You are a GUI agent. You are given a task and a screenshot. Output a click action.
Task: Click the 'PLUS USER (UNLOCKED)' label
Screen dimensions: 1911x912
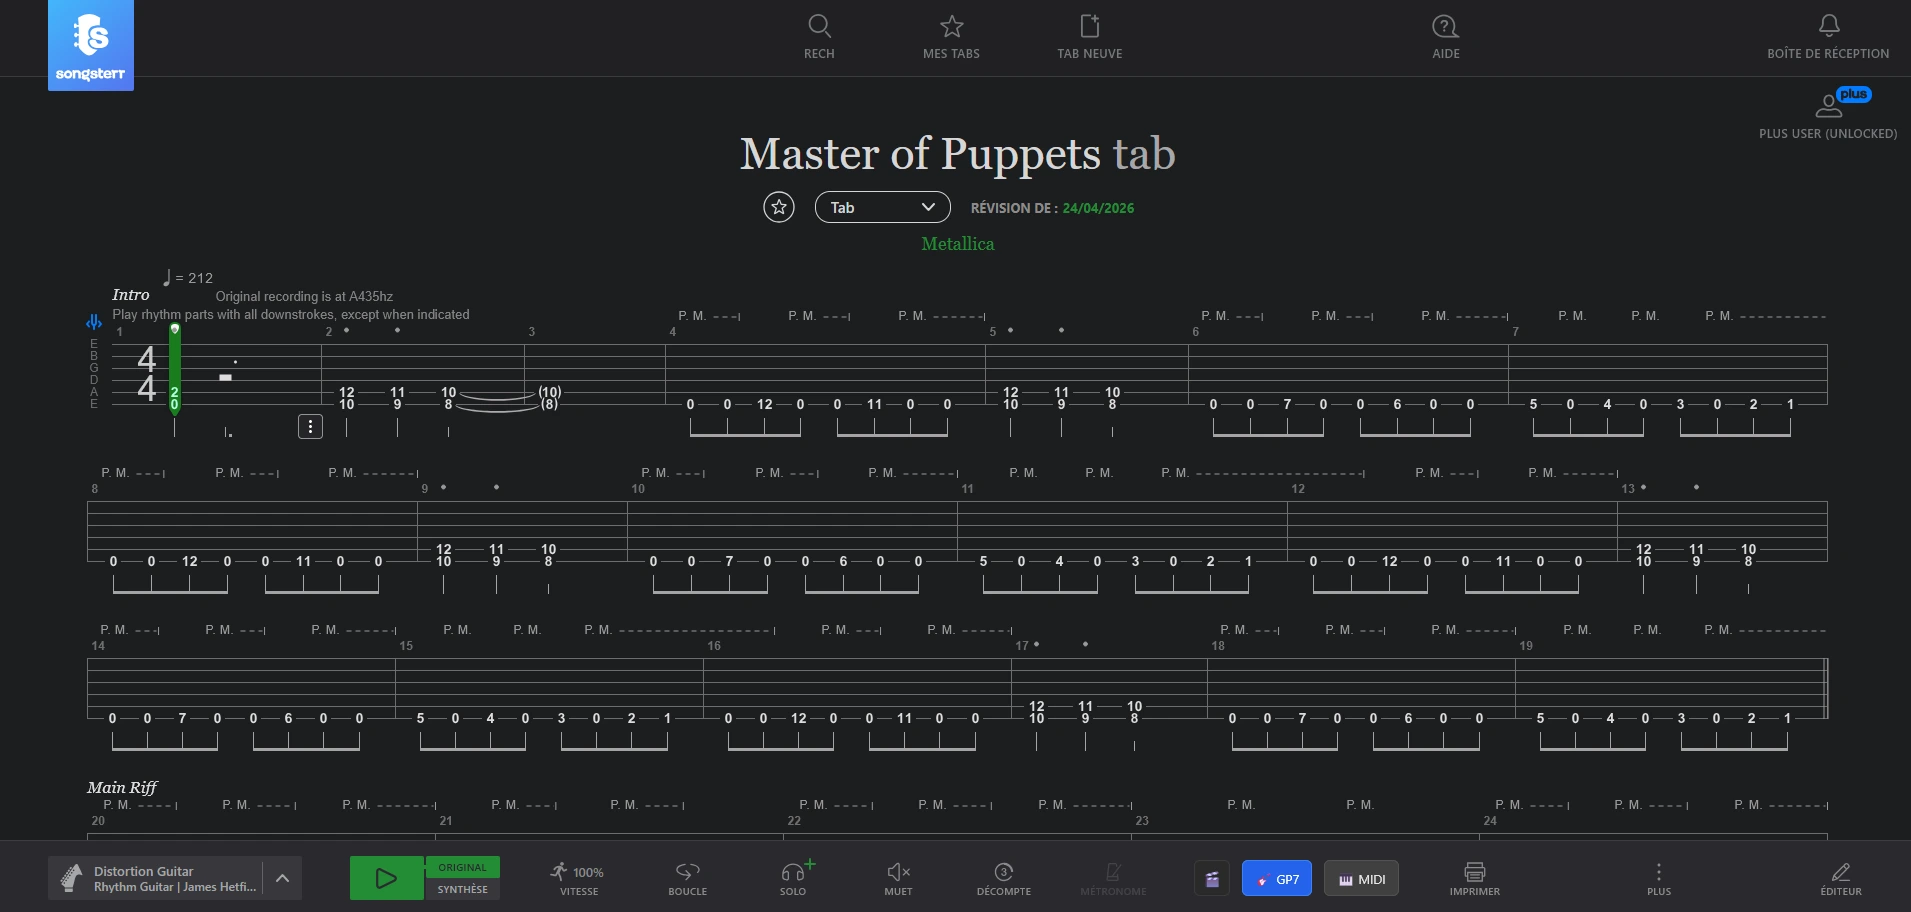click(x=1828, y=134)
